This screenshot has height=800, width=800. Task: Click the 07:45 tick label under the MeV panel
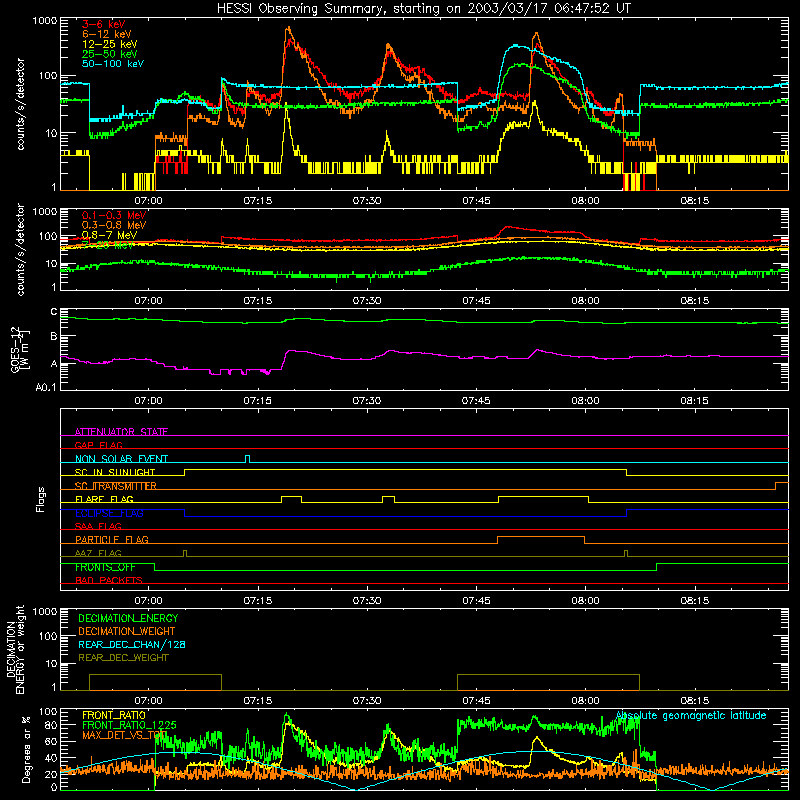pyautogui.click(x=476, y=301)
